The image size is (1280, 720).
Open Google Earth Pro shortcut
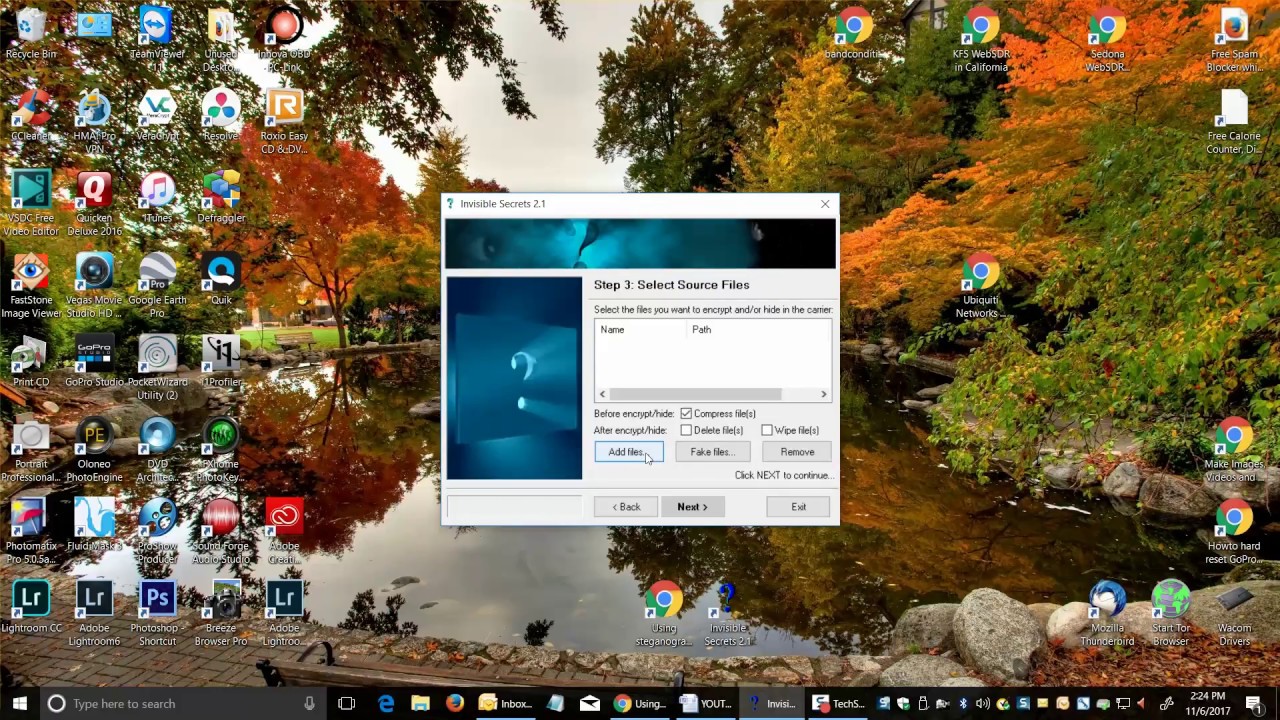(x=157, y=286)
